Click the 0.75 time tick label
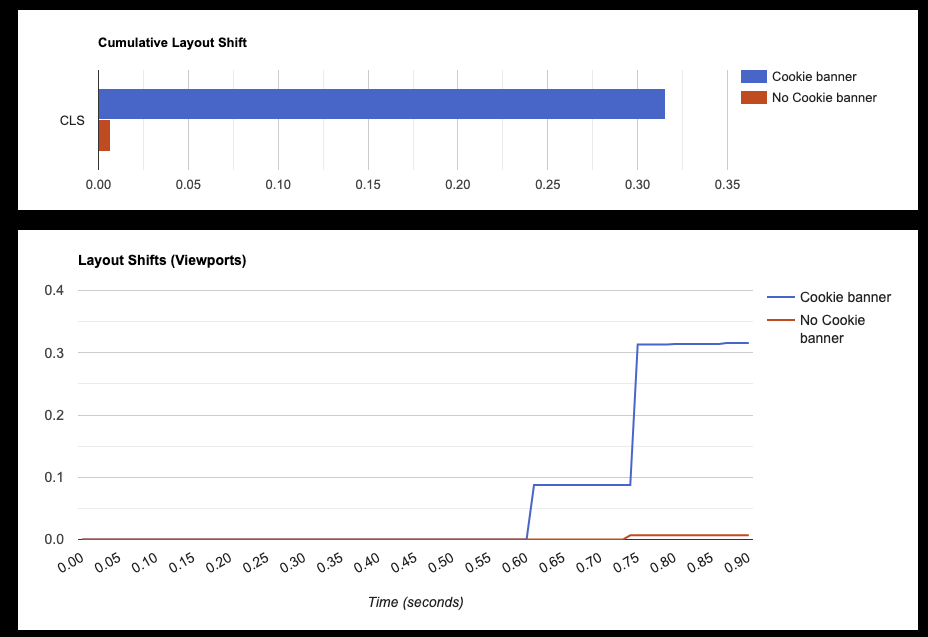 [626, 563]
